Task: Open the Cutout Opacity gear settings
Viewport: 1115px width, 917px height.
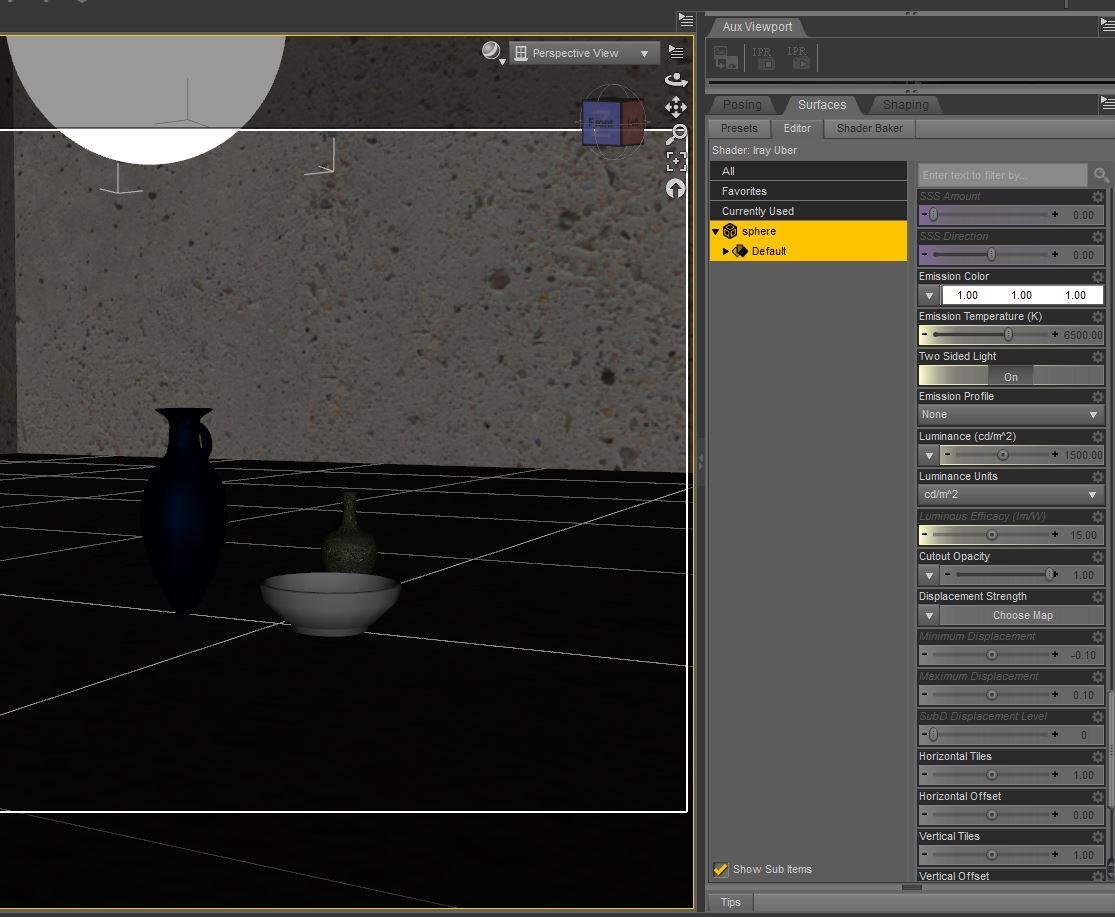Action: point(1098,557)
